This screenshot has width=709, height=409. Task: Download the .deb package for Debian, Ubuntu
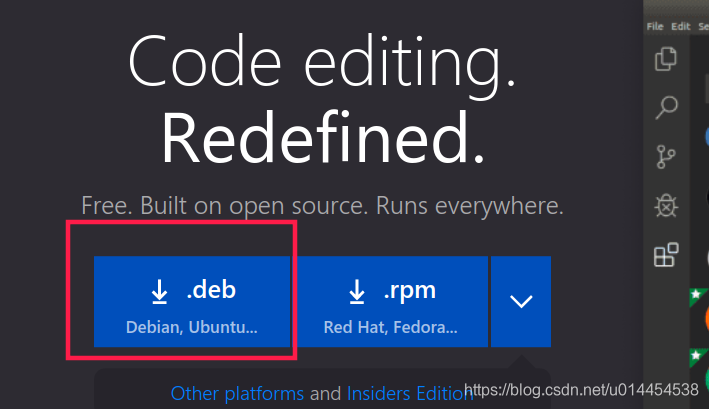pos(192,301)
